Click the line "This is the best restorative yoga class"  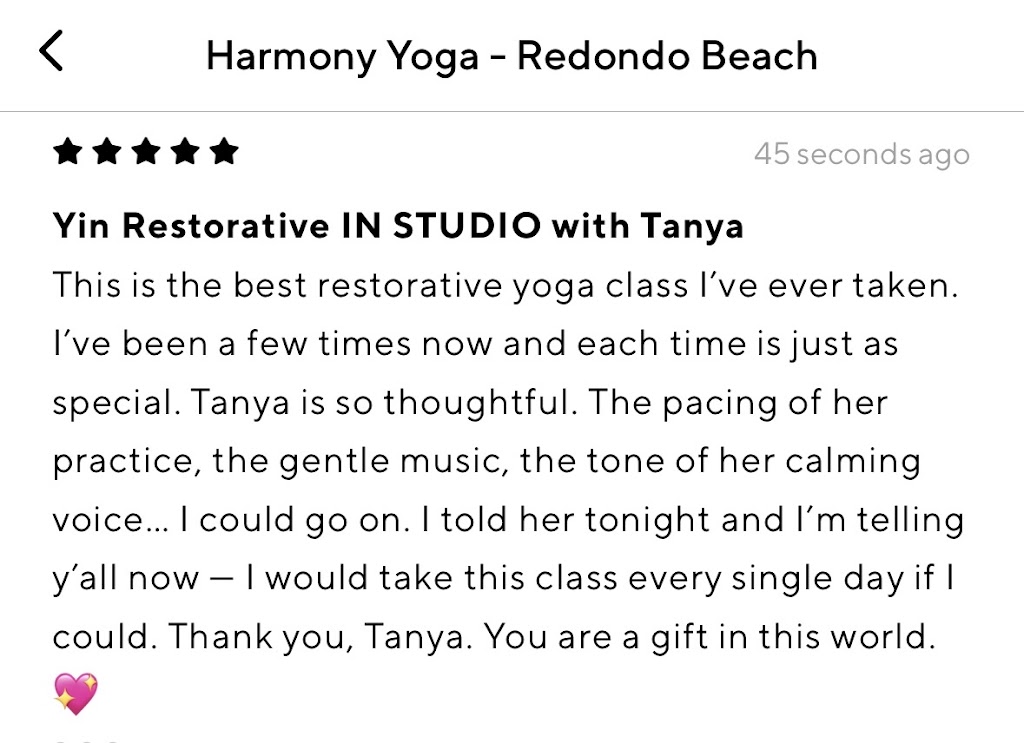tap(505, 286)
